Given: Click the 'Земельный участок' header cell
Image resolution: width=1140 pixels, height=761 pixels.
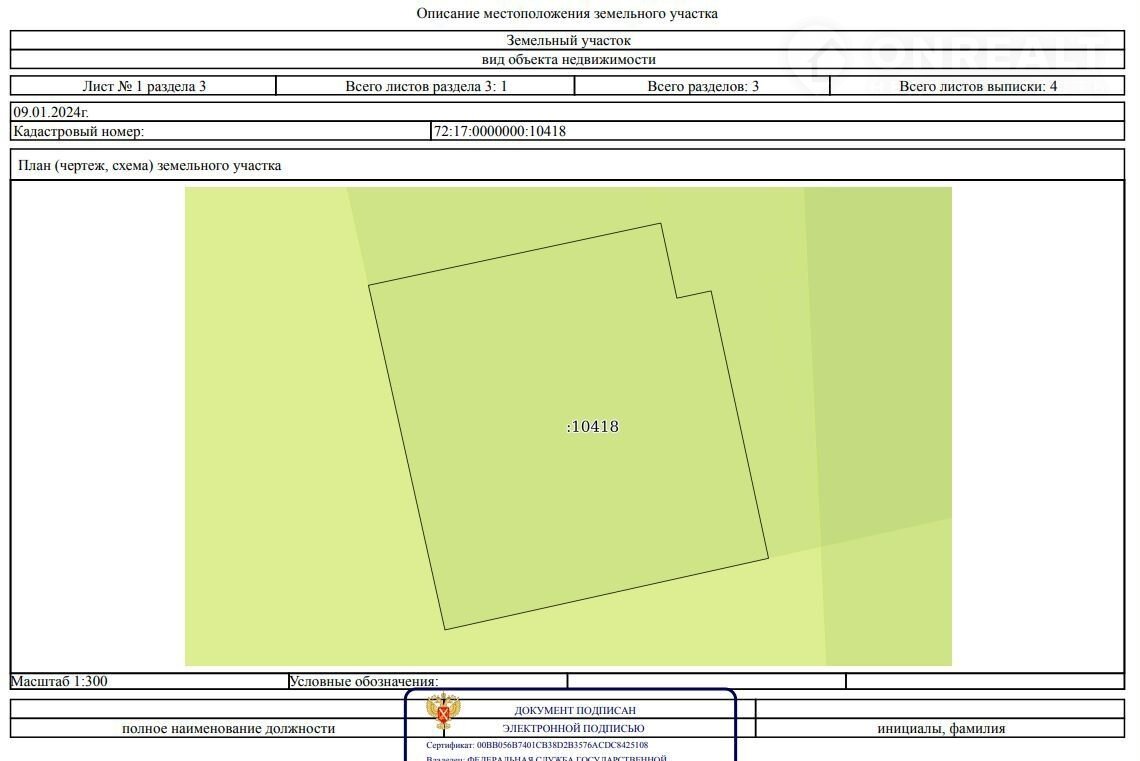Looking at the screenshot, I should point(568,41).
